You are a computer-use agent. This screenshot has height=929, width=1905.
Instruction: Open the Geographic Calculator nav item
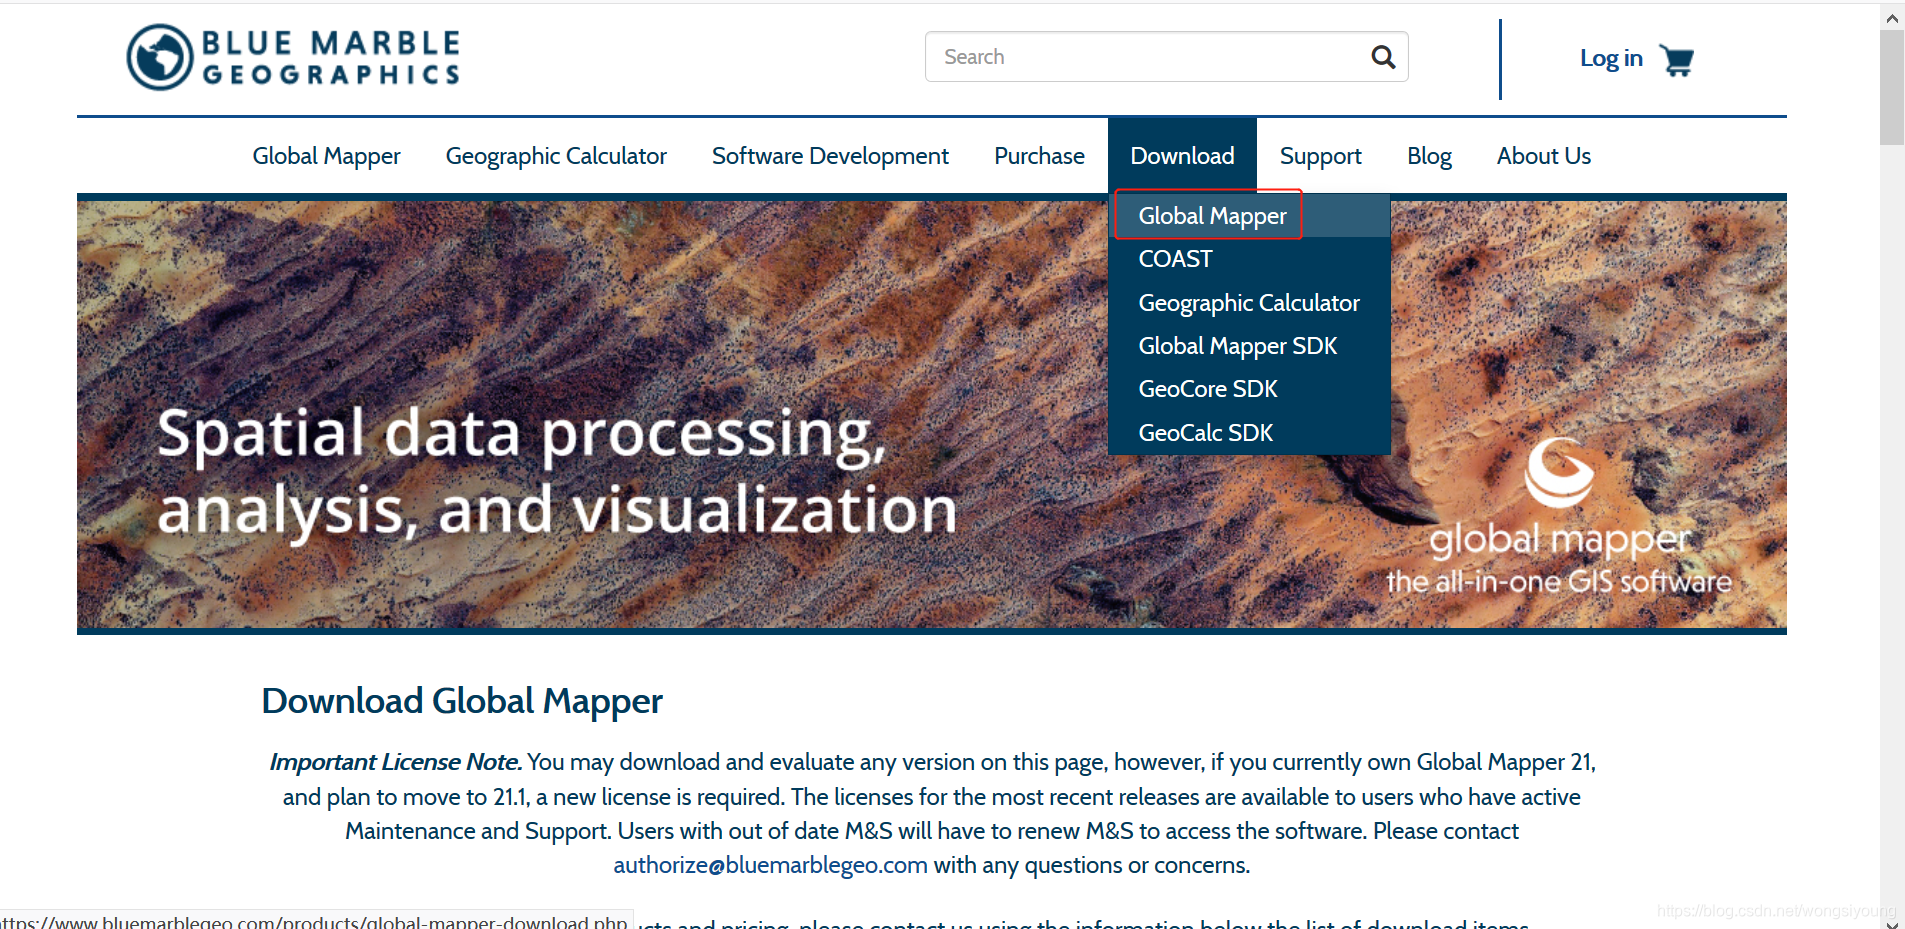555,155
